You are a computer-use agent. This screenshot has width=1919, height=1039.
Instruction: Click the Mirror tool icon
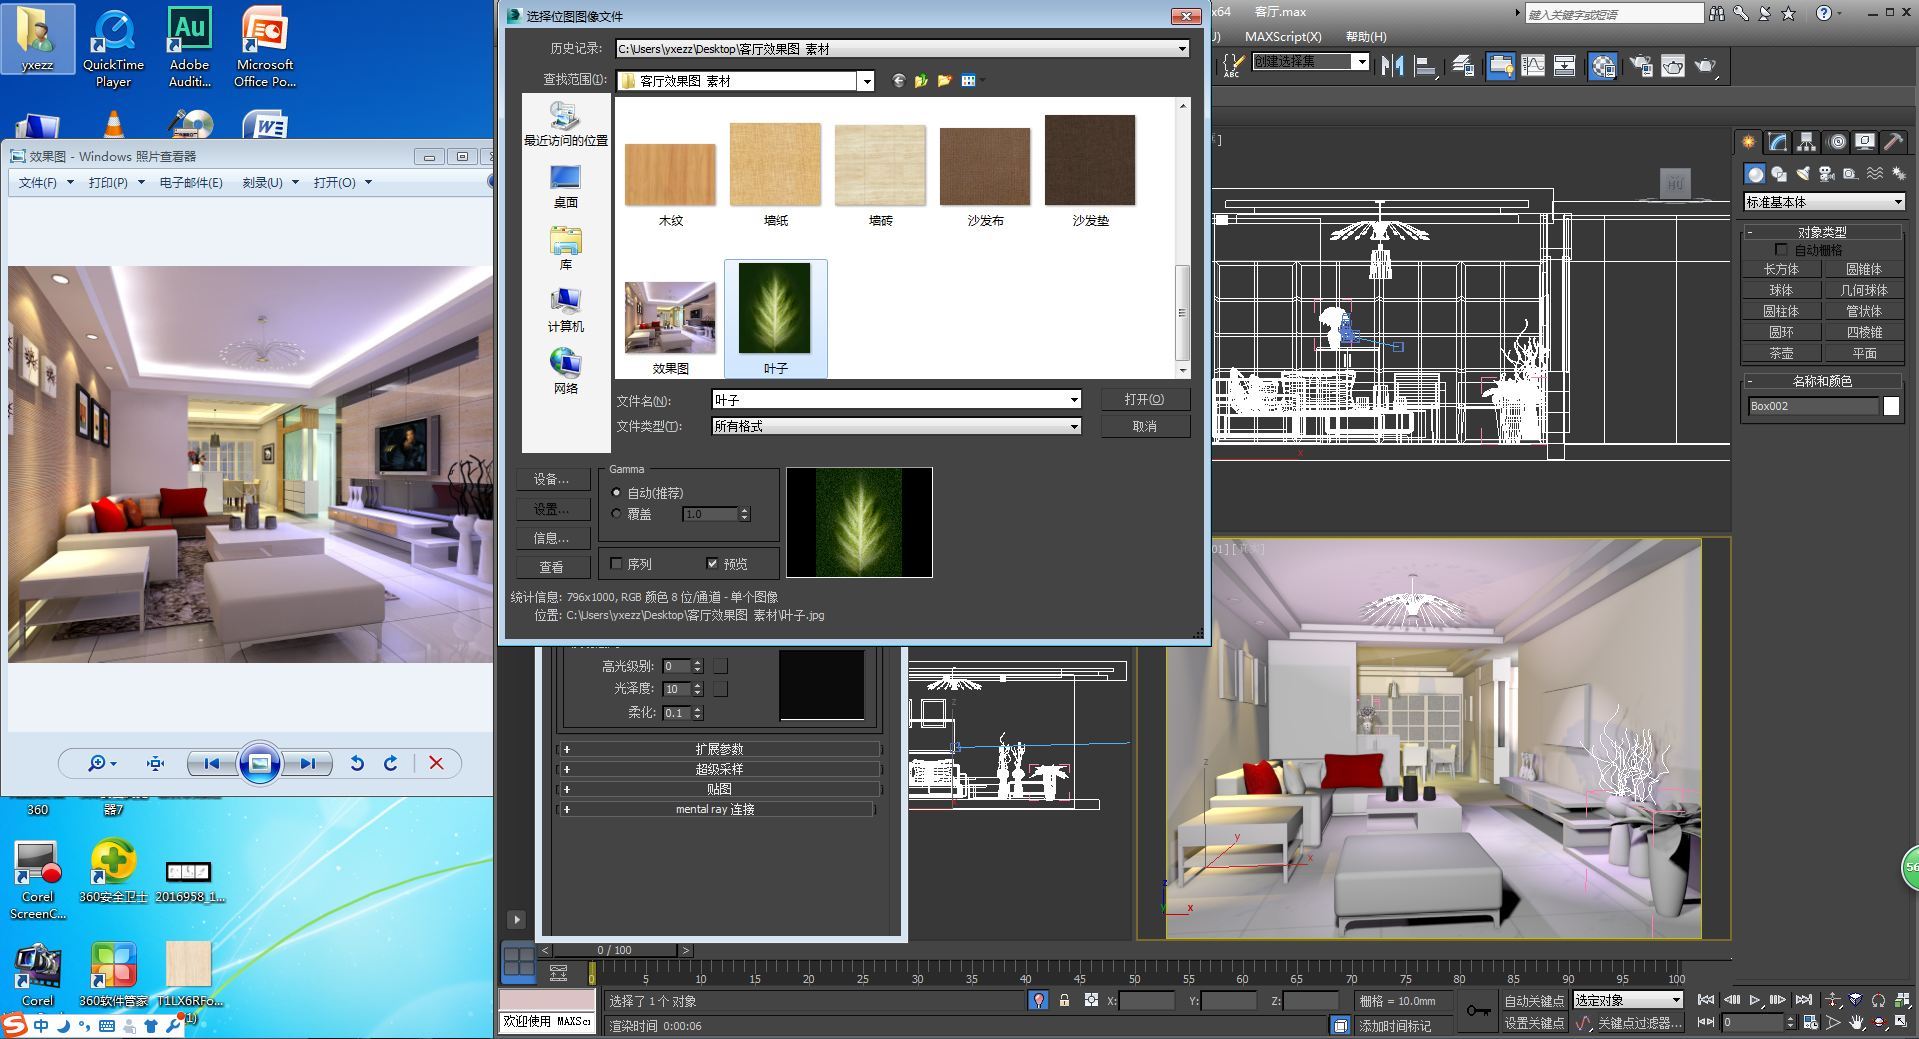1392,66
